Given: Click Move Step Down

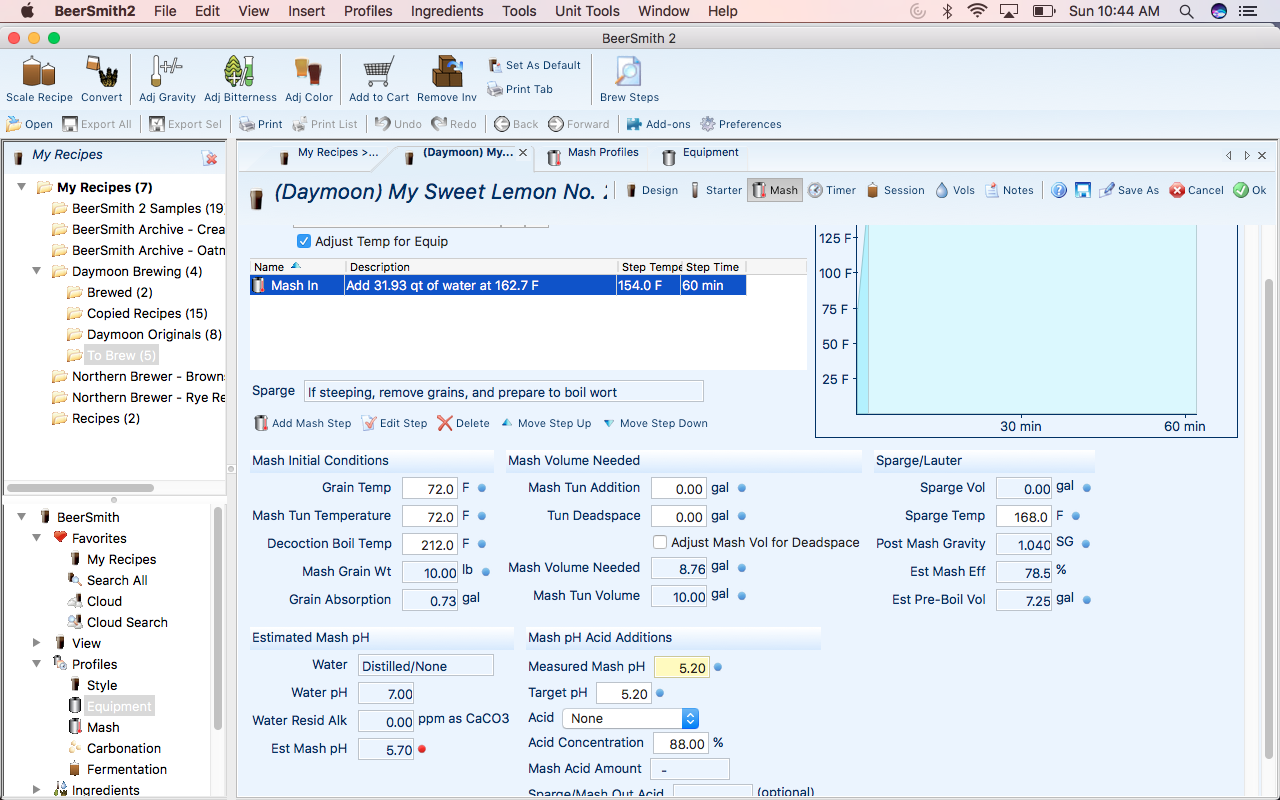Looking at the screenshot, I should coord(655,423).
